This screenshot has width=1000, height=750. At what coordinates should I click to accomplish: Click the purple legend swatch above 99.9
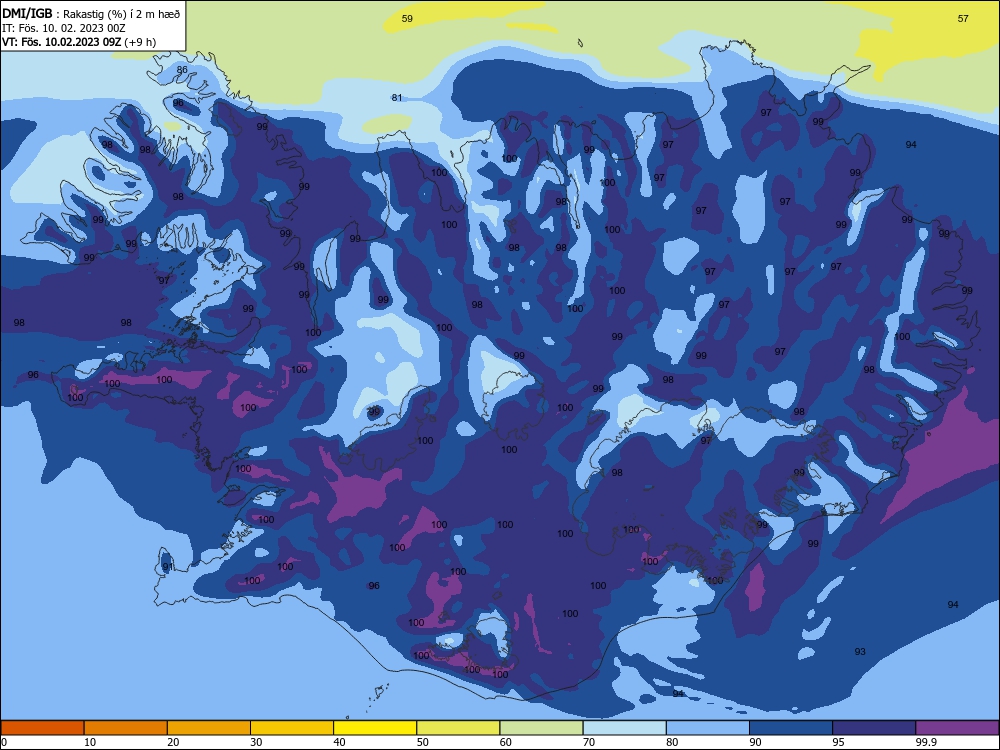[x=957, y=728]
